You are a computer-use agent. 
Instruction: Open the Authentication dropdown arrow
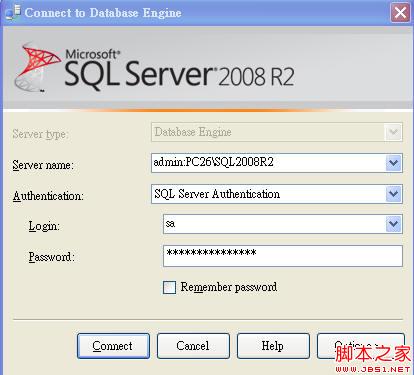pyautogui.click(x=394, y=194)
